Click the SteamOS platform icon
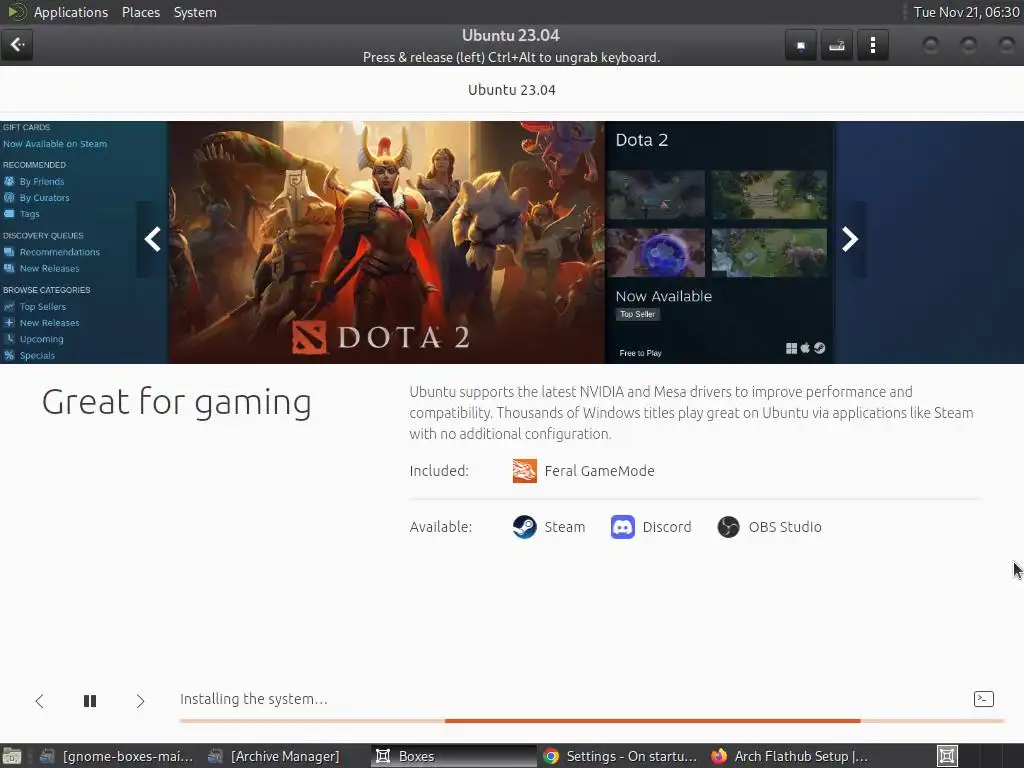Screen dimensions: 1024x768 pyautogui.click(x=820, y=349)
